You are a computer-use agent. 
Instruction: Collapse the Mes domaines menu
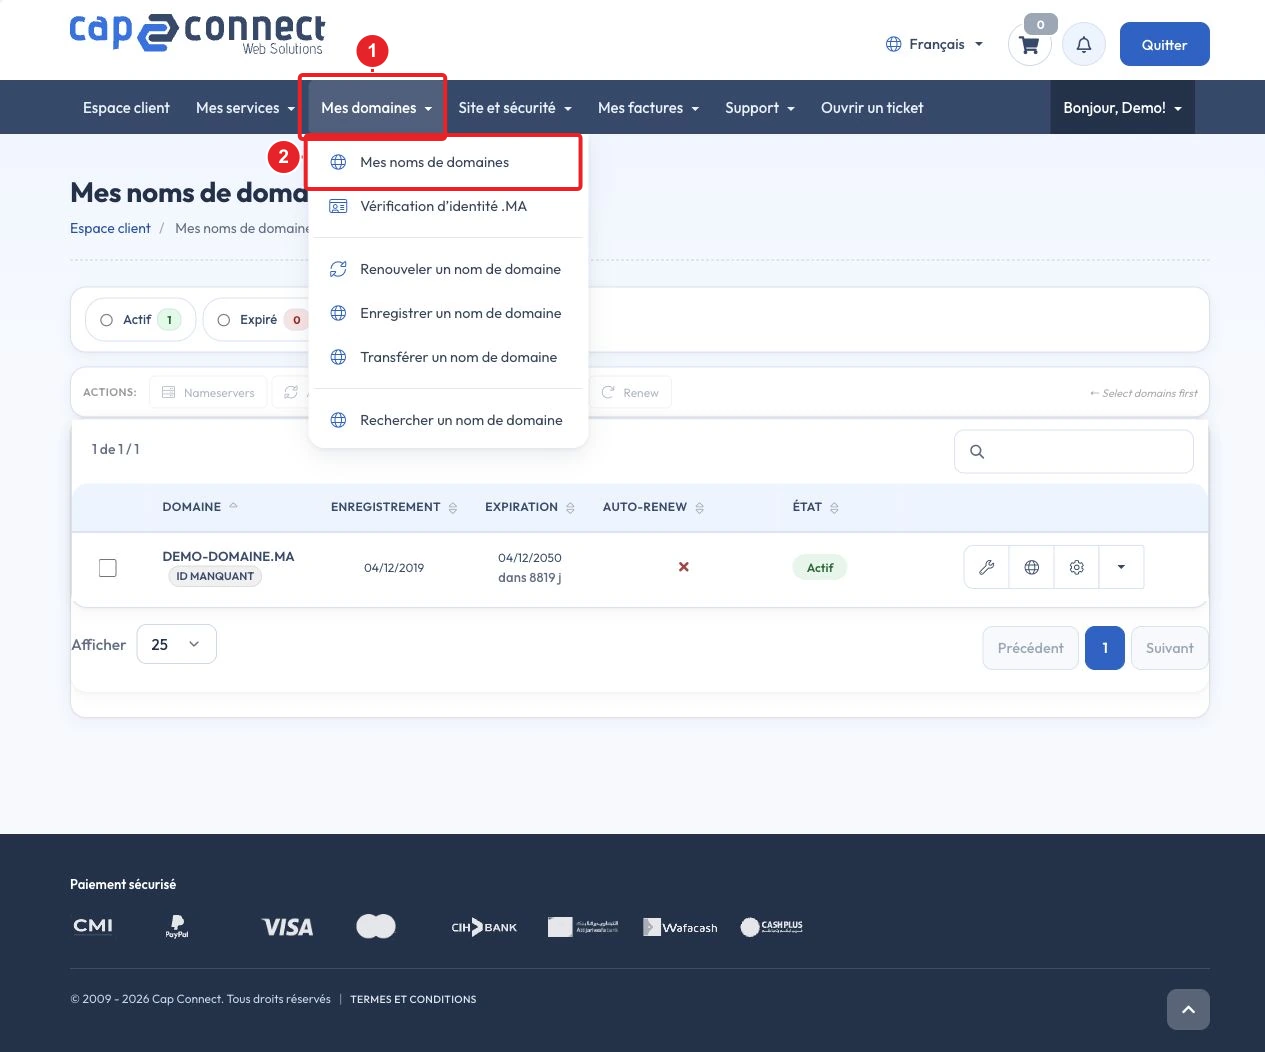click(376, 108)
